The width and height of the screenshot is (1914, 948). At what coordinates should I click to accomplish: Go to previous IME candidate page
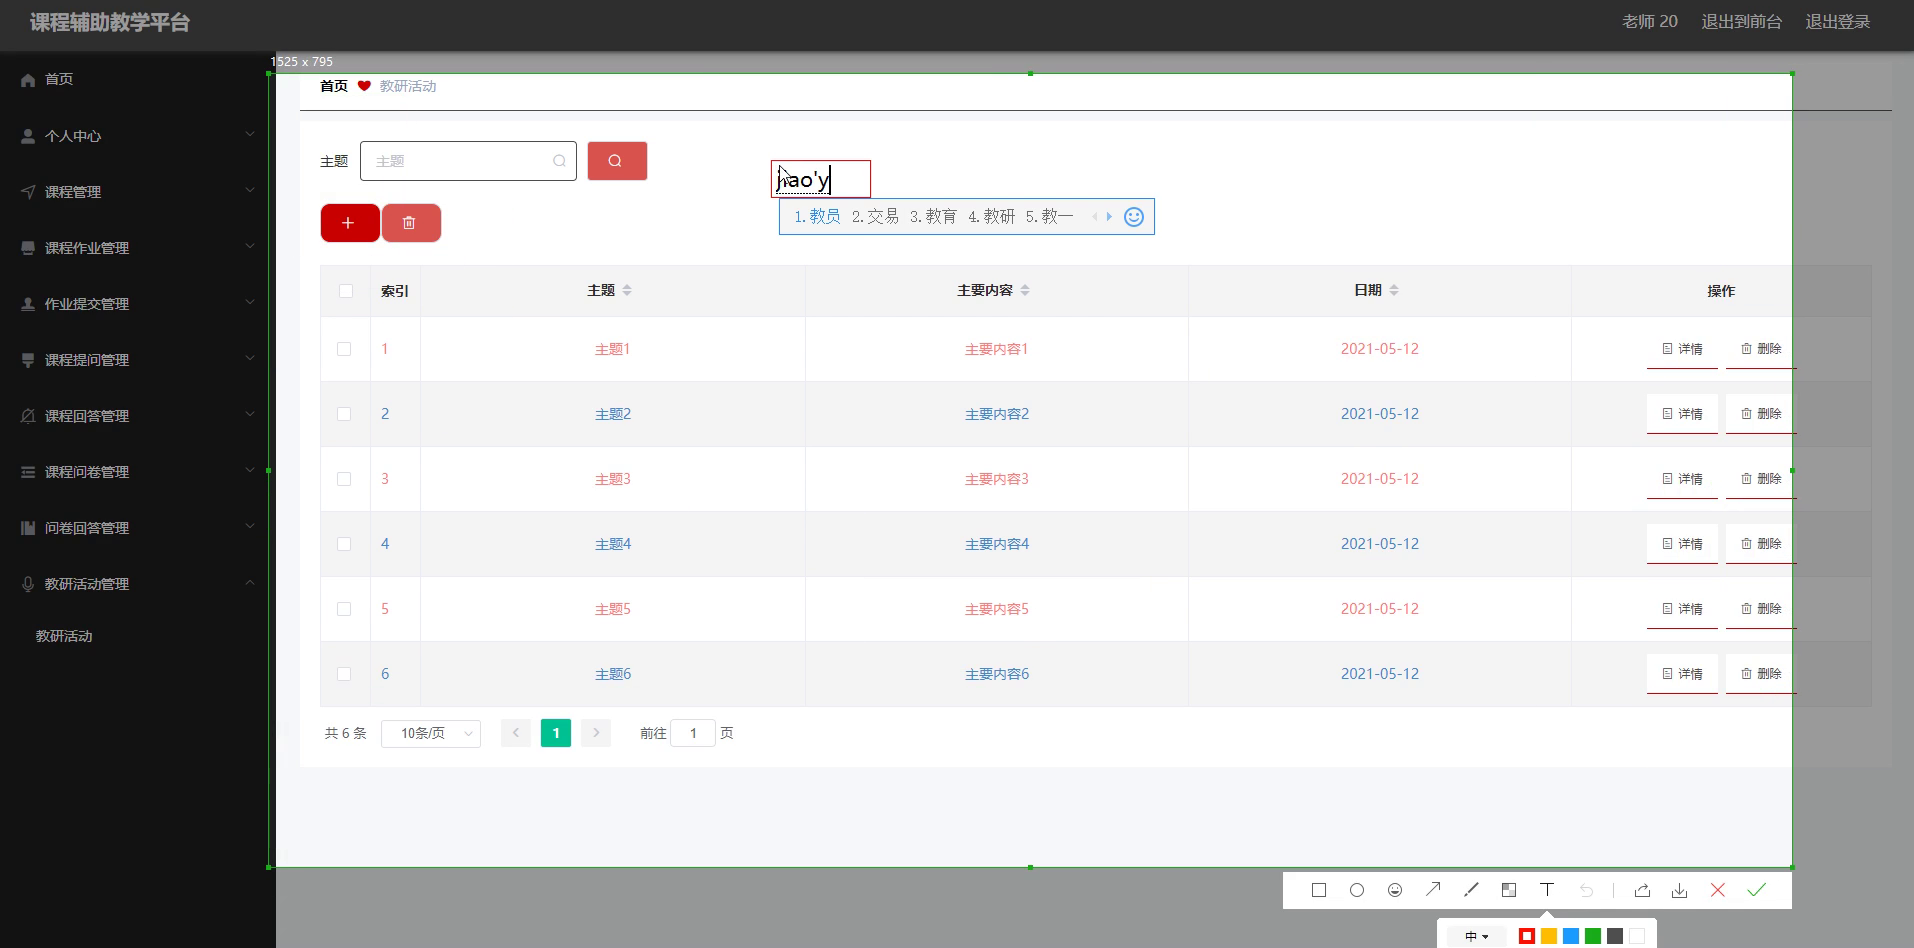click(1095, 216)
